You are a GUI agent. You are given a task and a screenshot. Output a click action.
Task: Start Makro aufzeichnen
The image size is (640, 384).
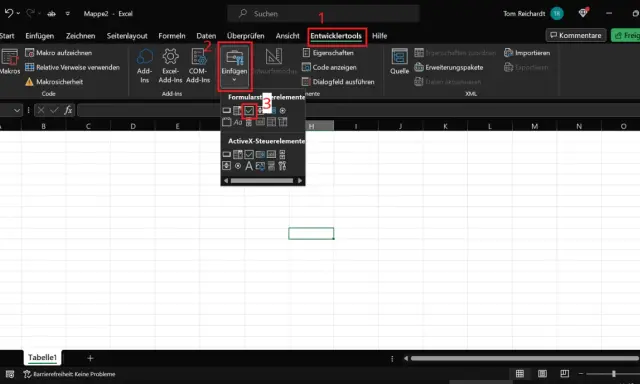coord(58,53)
